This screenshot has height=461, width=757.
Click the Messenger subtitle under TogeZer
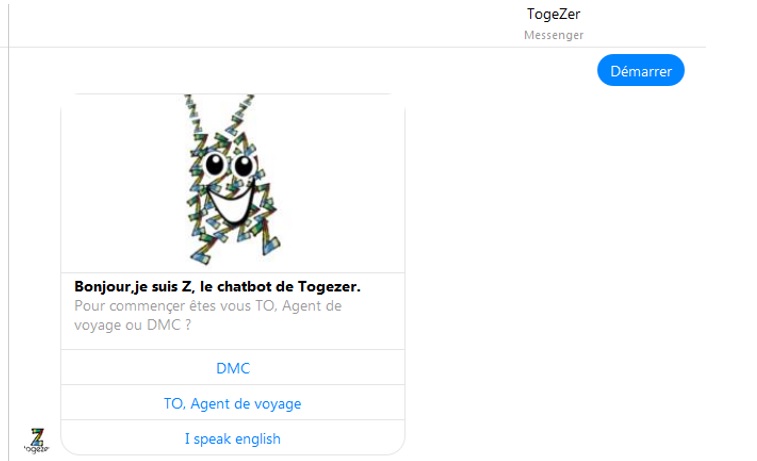point(553,35)
